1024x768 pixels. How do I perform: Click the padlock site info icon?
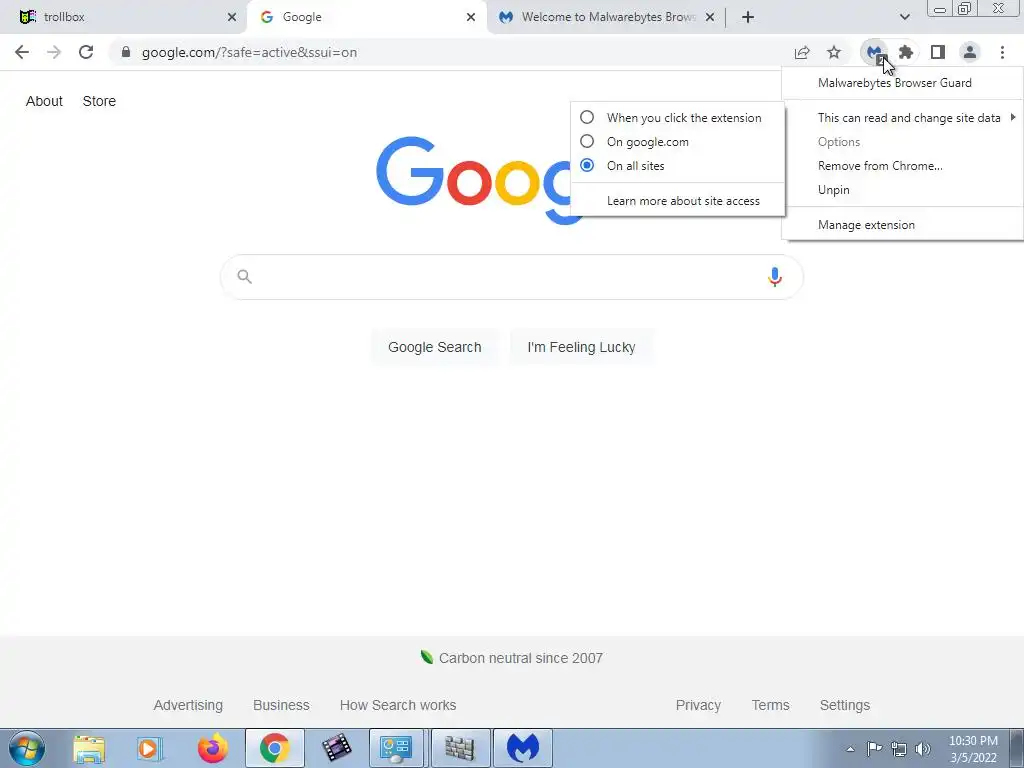pyautogui.click(x=126, y=52)
